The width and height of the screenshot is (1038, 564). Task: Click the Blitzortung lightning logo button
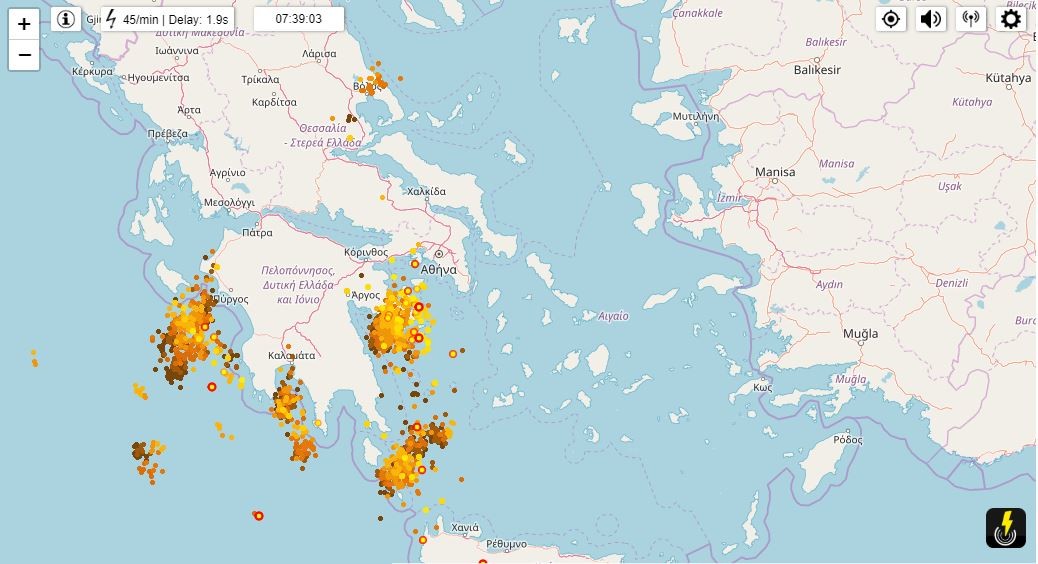point(1006,528)
